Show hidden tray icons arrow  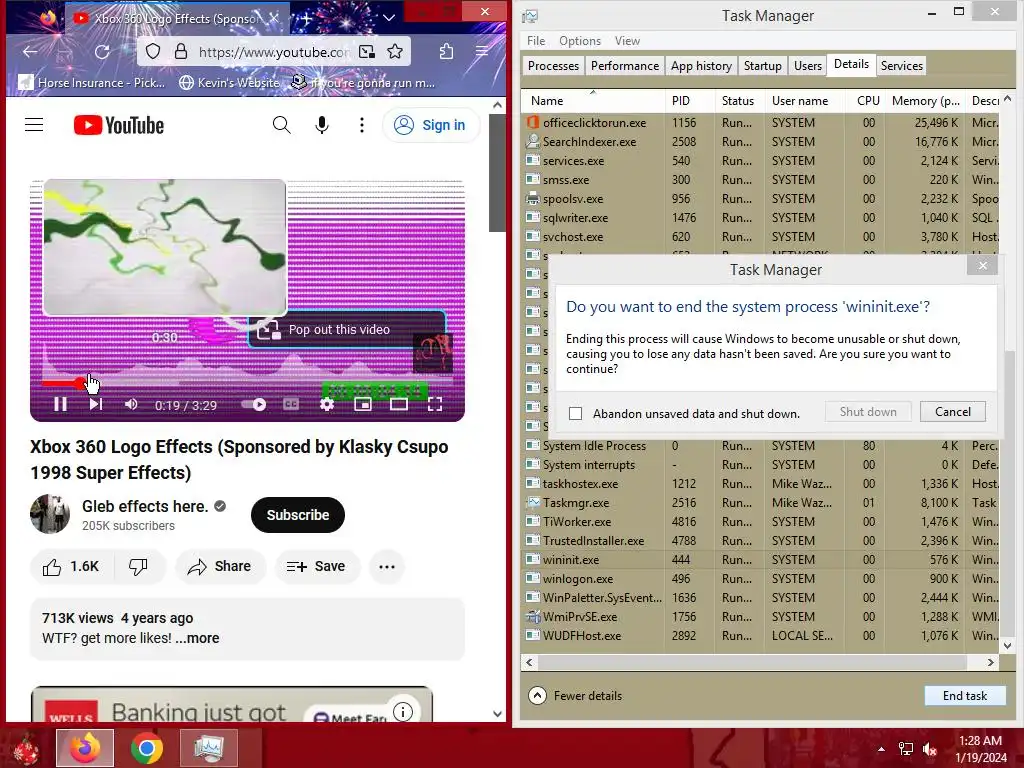click(x=882, y=749)
